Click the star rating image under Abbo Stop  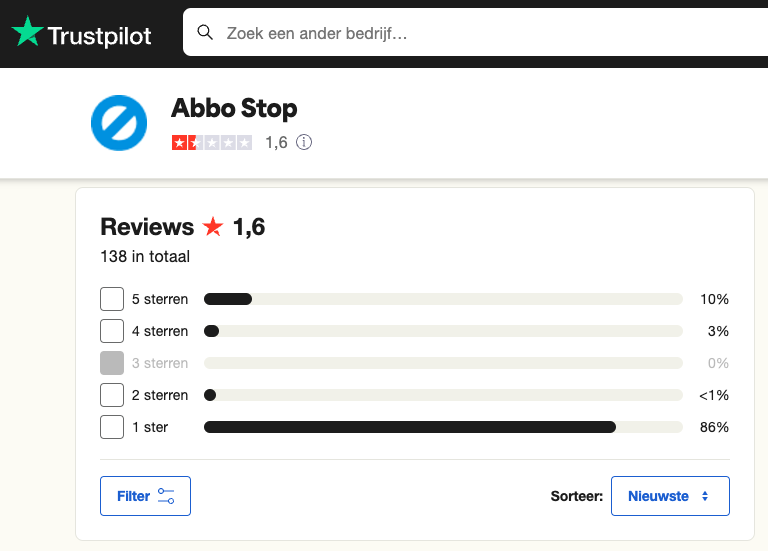pos(212,143)
